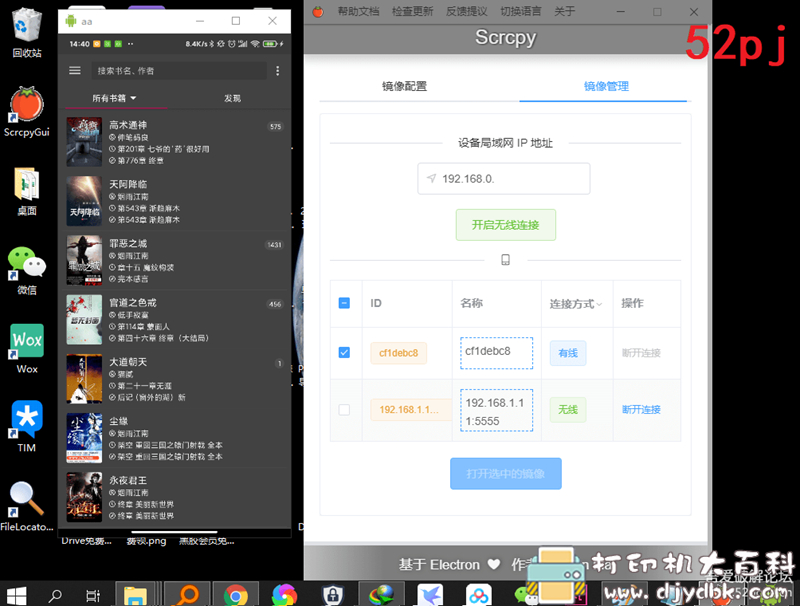This screenshot has height=606, width=800.
Task: Focus the device IP address input field
Action: [x=504, y=179]
